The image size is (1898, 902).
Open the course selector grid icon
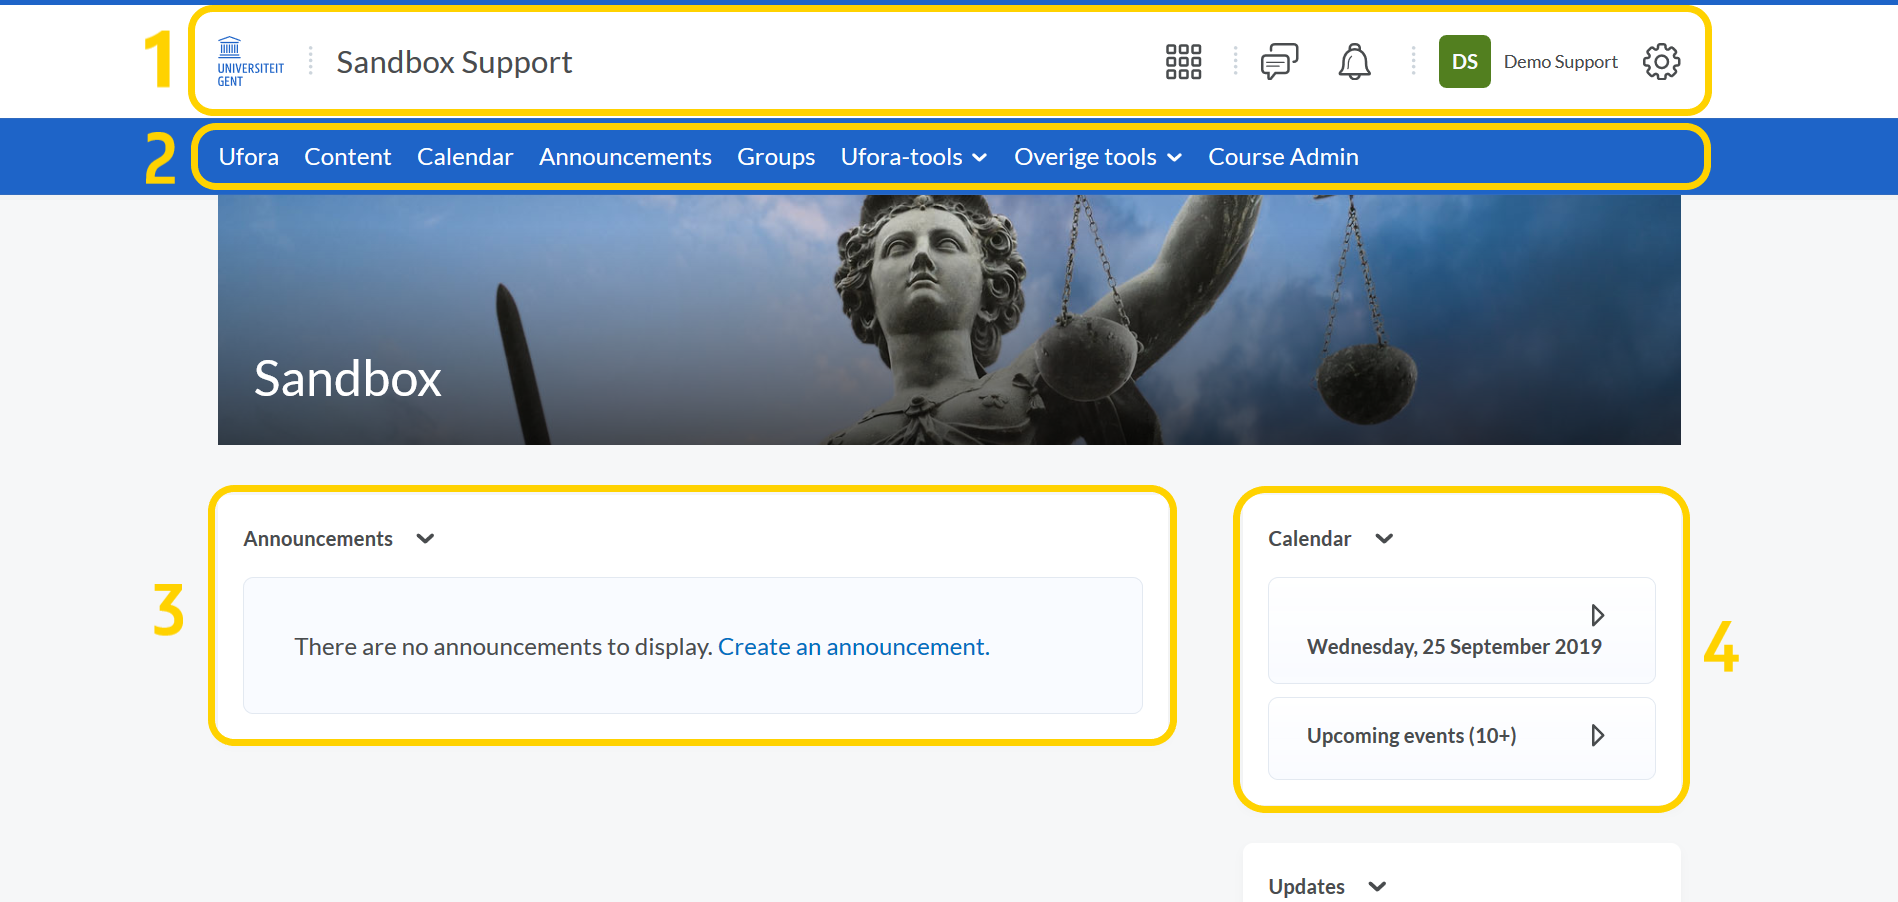coord(1183,62)
